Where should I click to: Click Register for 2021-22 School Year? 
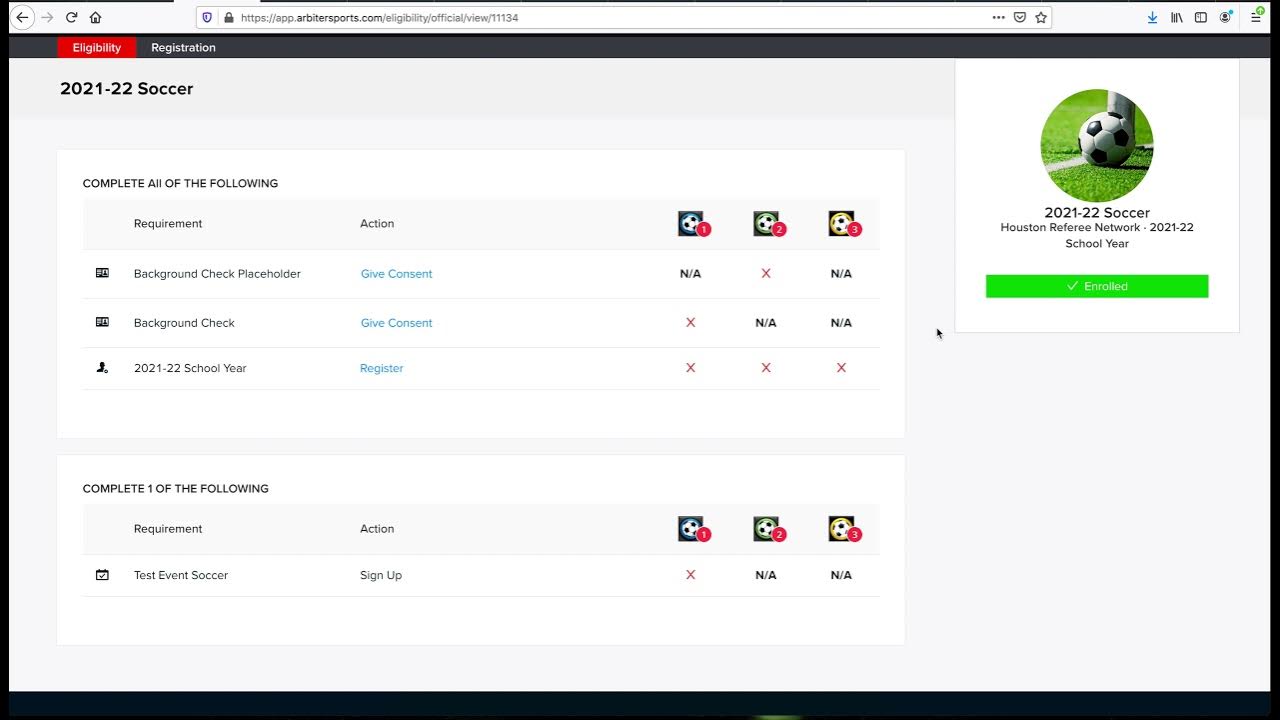(381, 368)
